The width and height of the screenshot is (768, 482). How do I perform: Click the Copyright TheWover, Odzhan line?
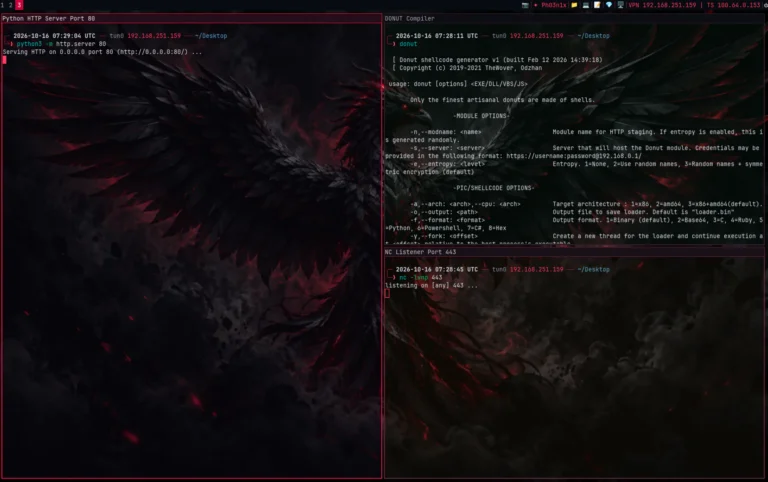[x=467, y=68]
